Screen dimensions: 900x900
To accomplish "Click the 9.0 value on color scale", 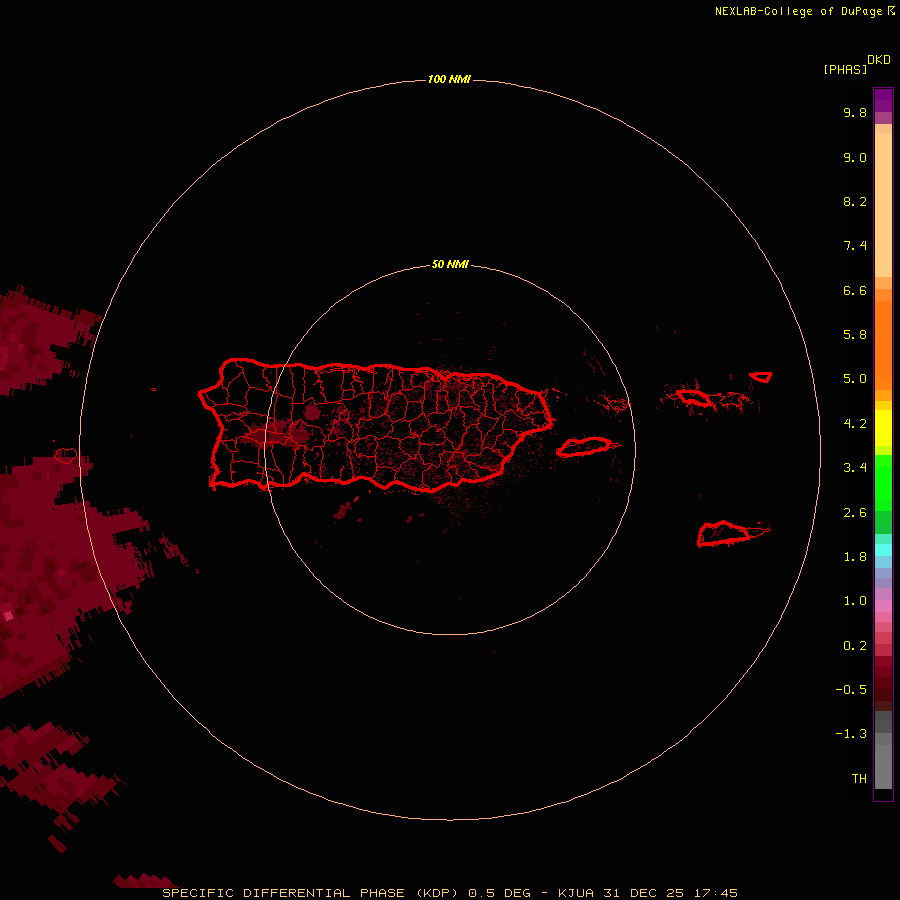I will click(855, 157).
